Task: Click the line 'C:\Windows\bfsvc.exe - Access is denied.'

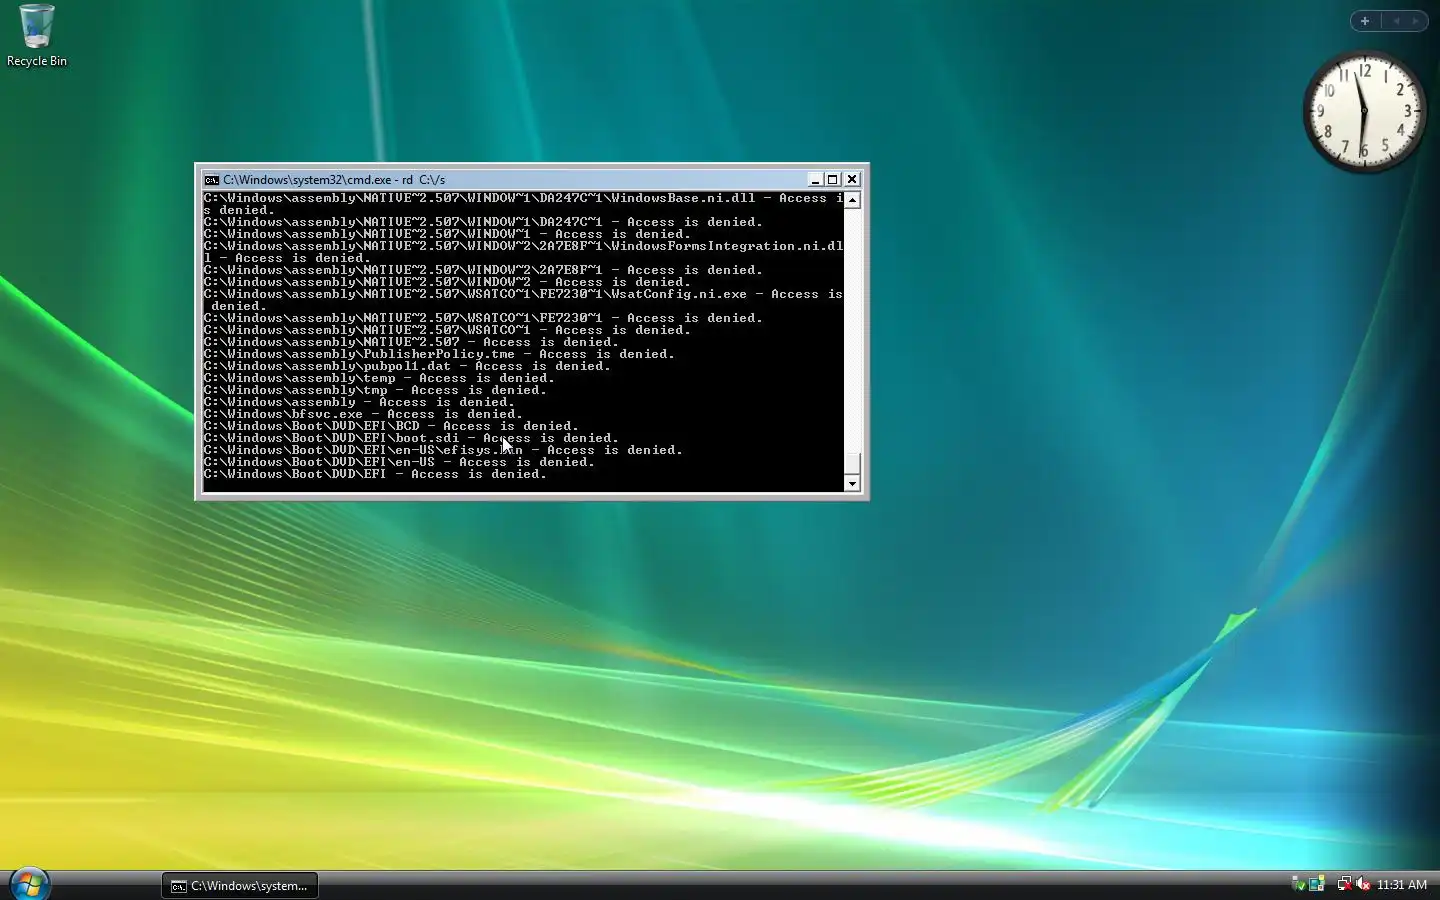Action: tap(363, 414)
